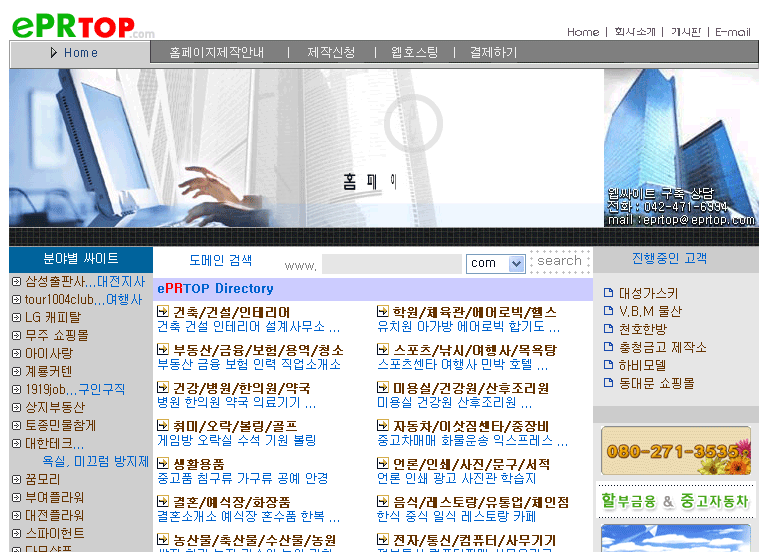Click the 할부금융 & 중고자동차 banner
The height and width of the screenshot is (552, 768).
(x=675, y=501)
